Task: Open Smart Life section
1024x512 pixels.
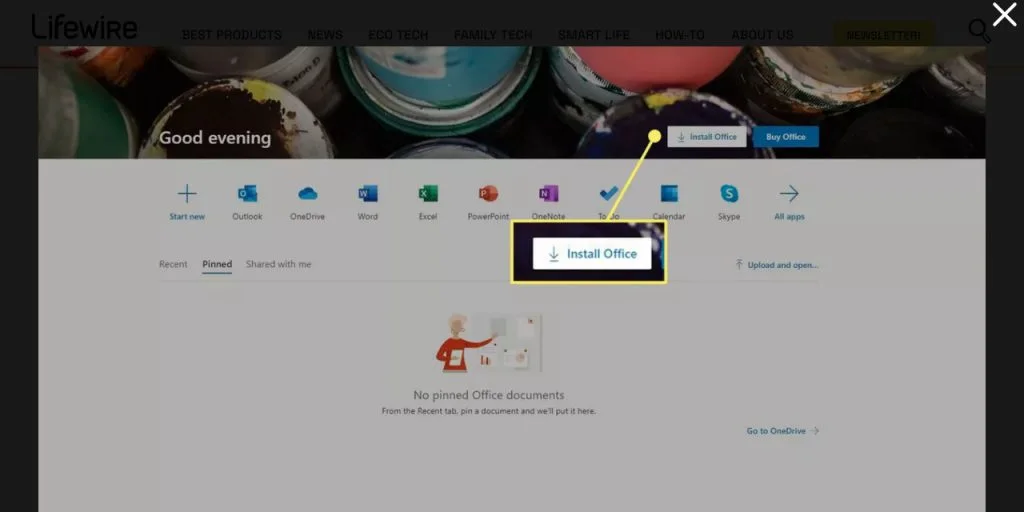Action: click(594, 35)
